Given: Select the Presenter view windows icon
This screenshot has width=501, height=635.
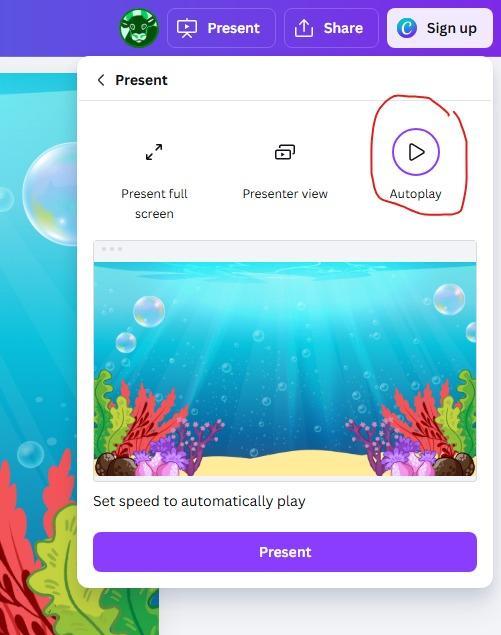Looking at the screenshot, I should pos(285,152).
